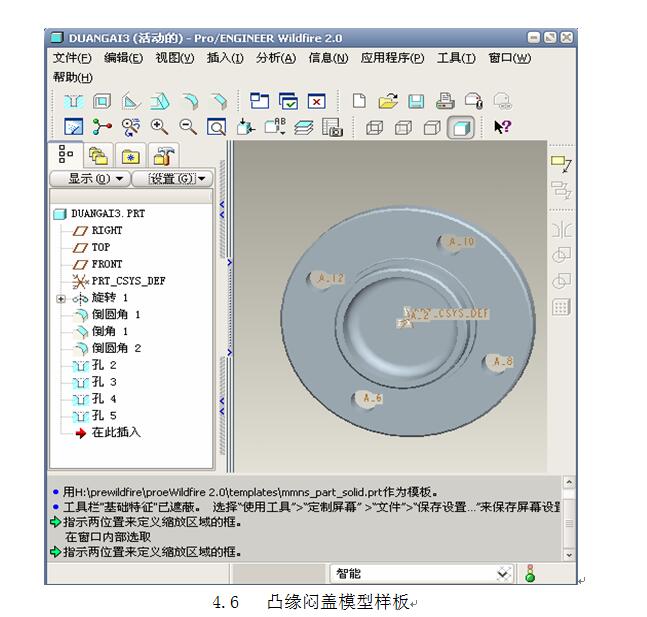
Task: Open an existing file
Action: (388, 101)
